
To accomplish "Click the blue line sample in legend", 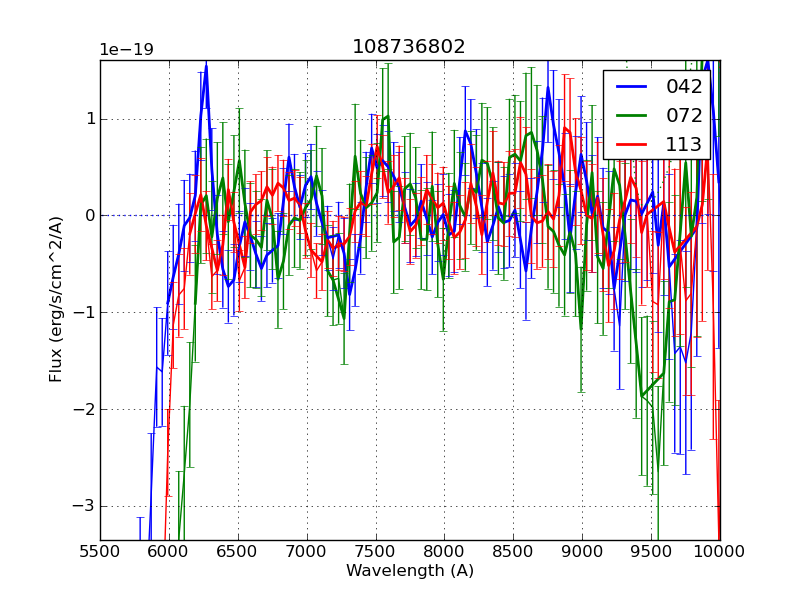I will pos(629,87).
